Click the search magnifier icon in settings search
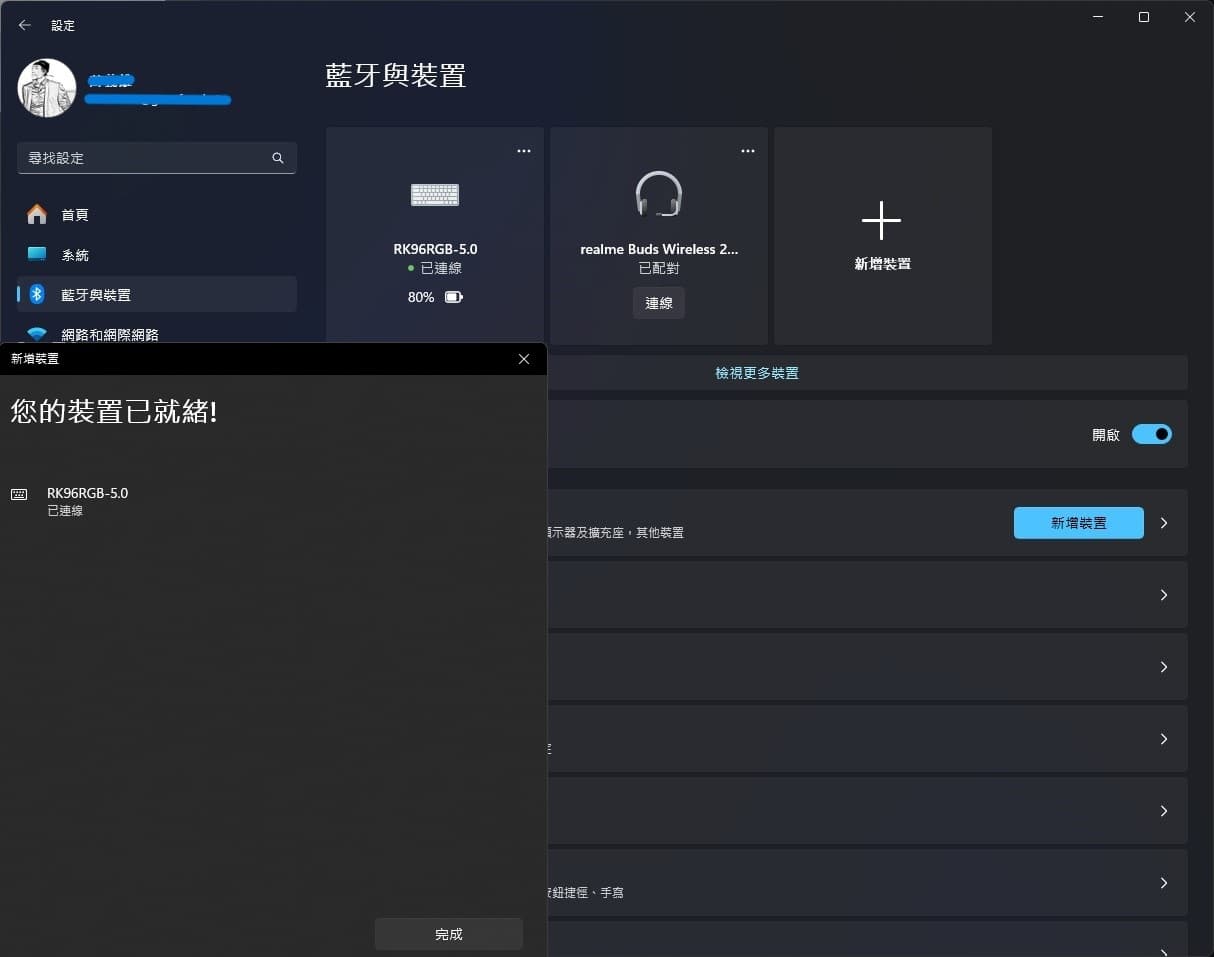This screenshot has height=957, width=1214. point(278,158)
